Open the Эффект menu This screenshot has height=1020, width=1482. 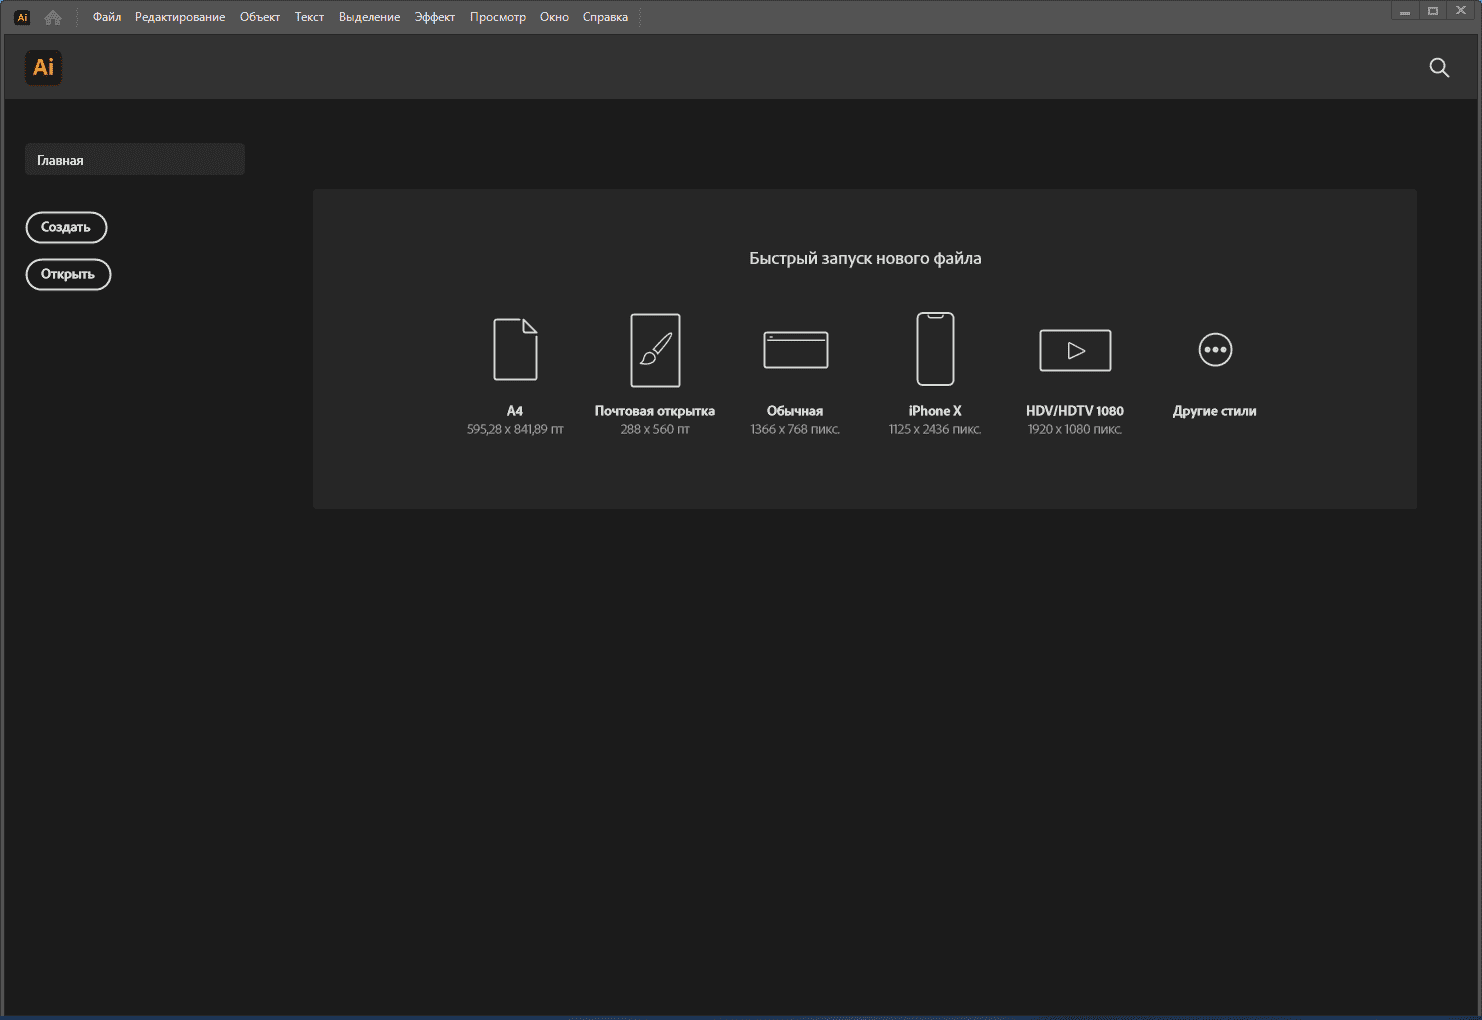(435, 17)
